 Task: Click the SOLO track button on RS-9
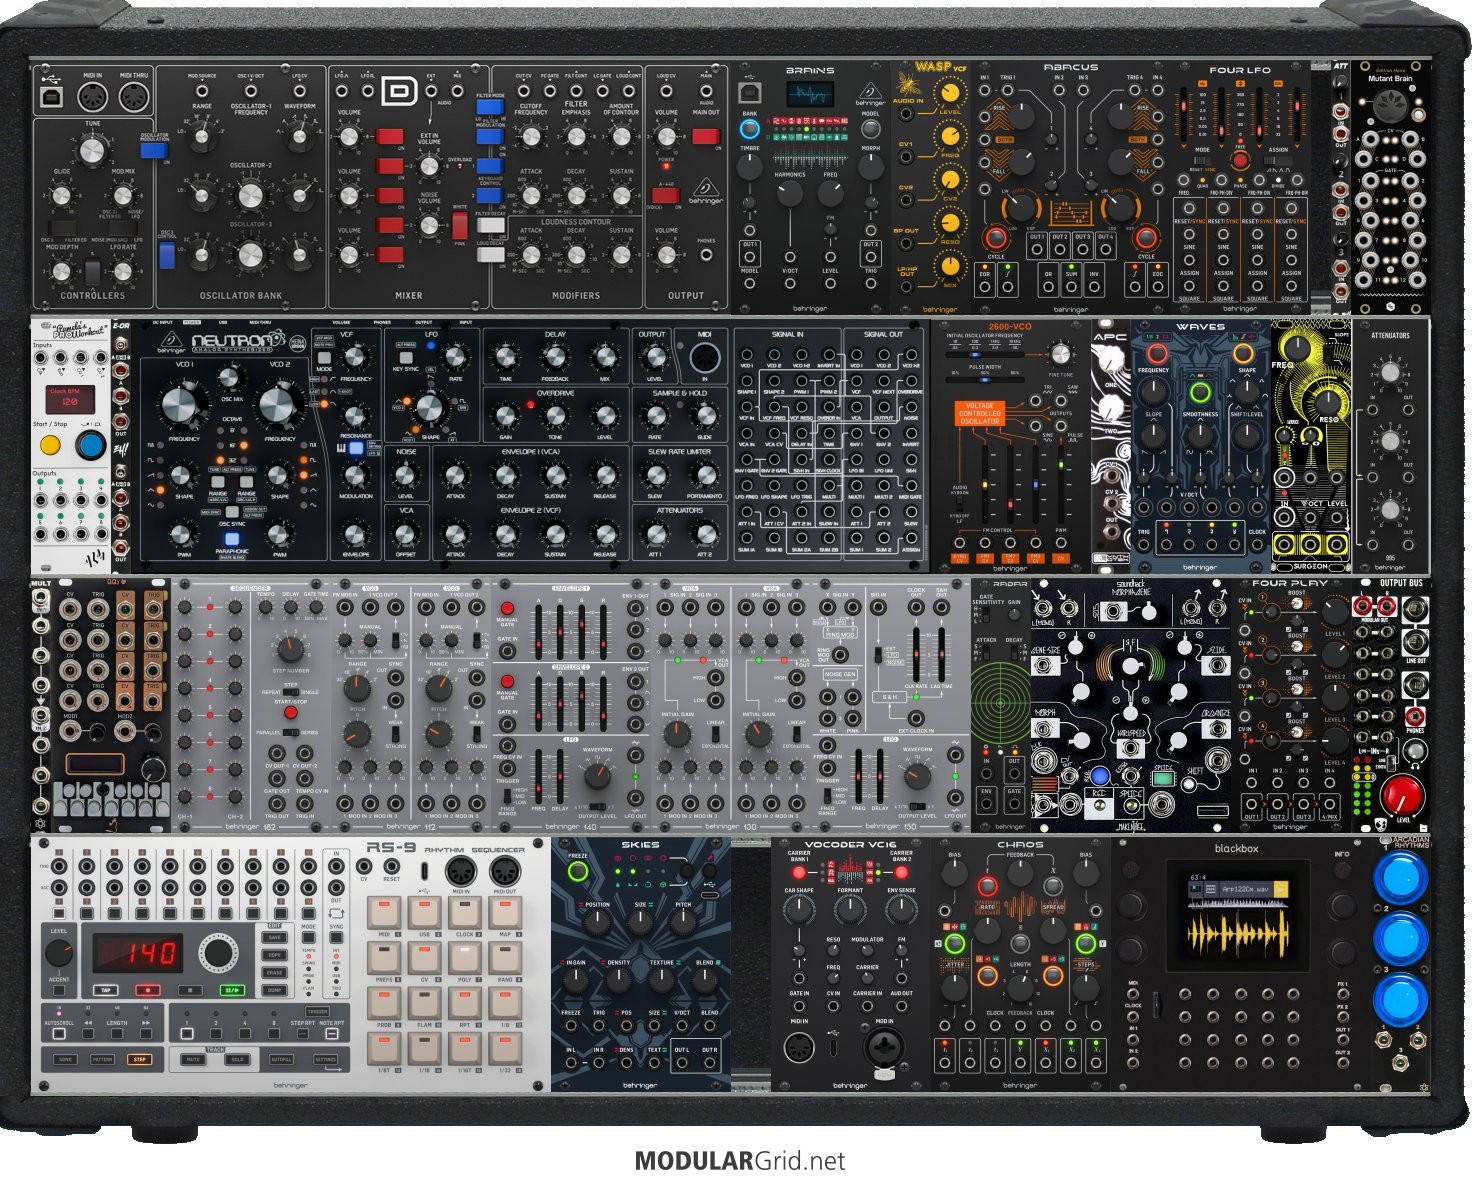237,1059
